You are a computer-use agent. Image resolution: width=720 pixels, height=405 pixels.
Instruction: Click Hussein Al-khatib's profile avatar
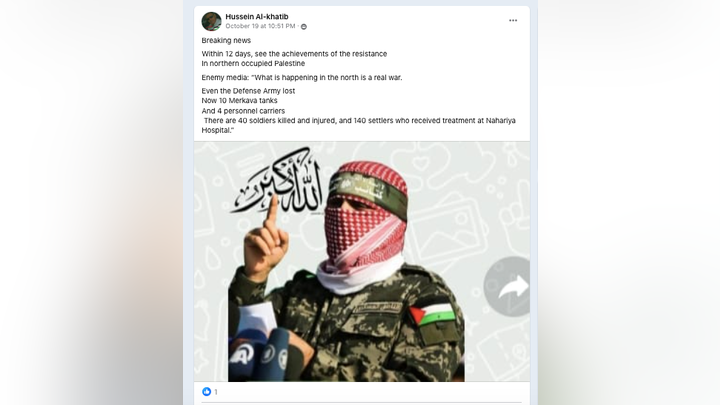pos(211,21)
